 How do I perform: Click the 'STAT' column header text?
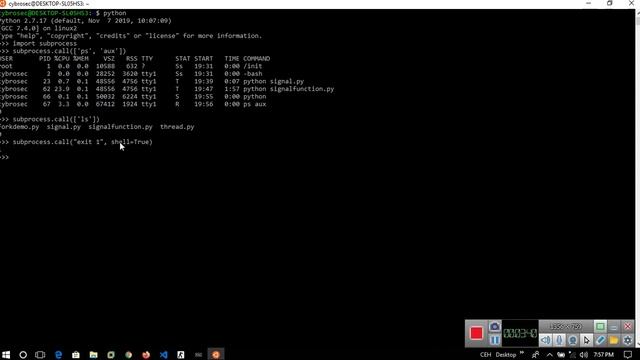182,59
